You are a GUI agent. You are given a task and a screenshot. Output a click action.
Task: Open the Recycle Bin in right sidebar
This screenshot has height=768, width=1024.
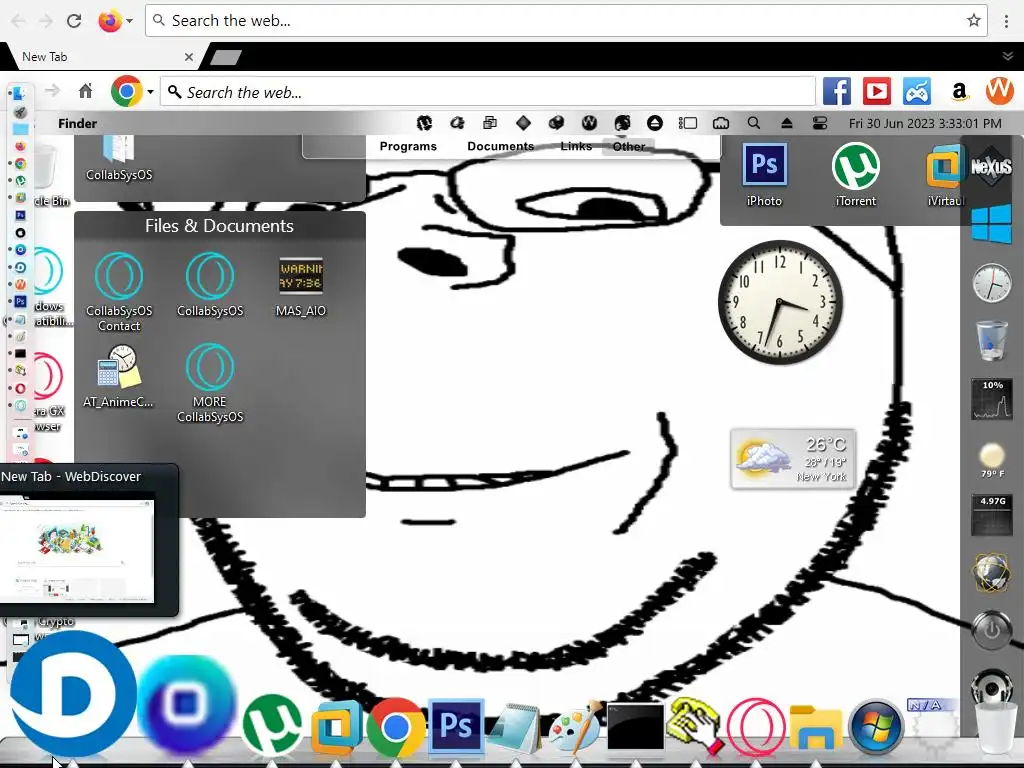click(991, 340)
